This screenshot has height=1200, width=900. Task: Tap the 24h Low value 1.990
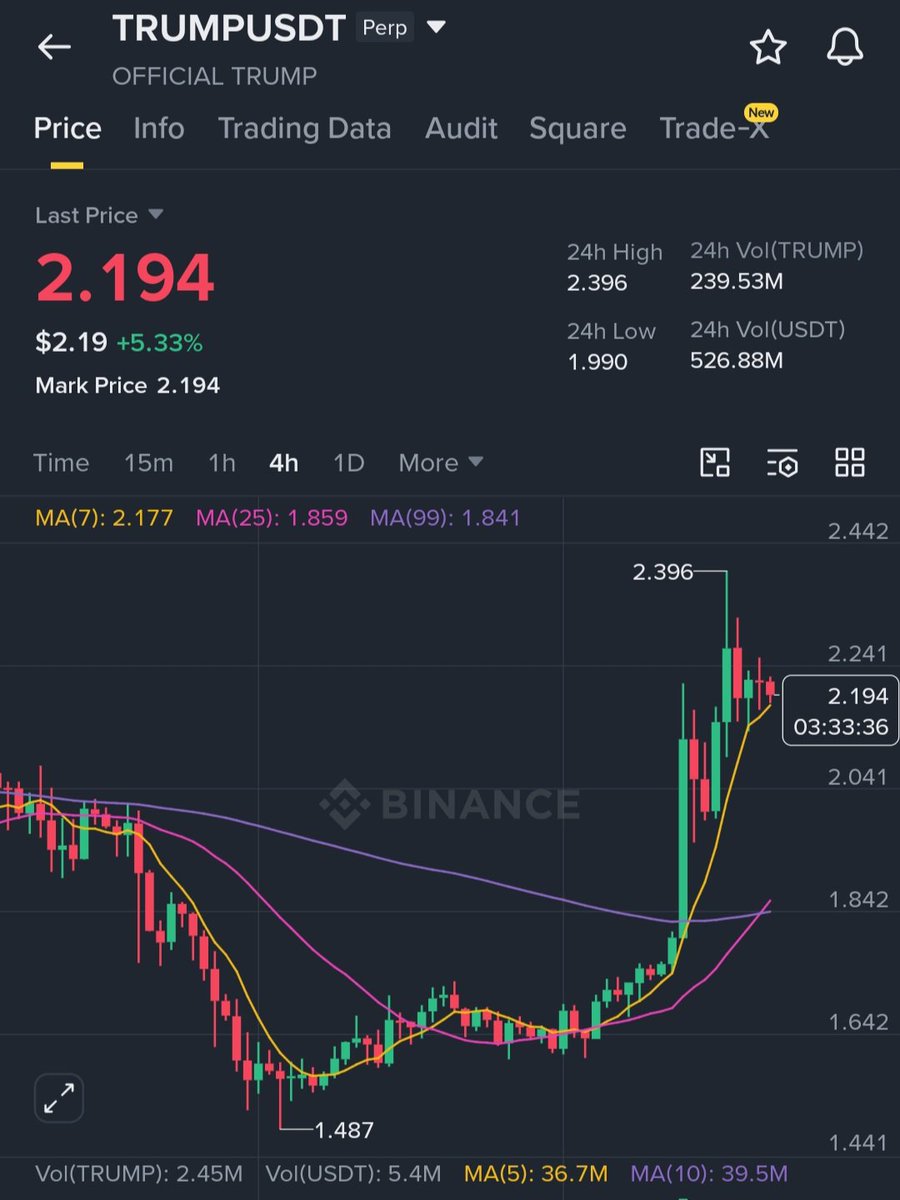click(597, 361)
